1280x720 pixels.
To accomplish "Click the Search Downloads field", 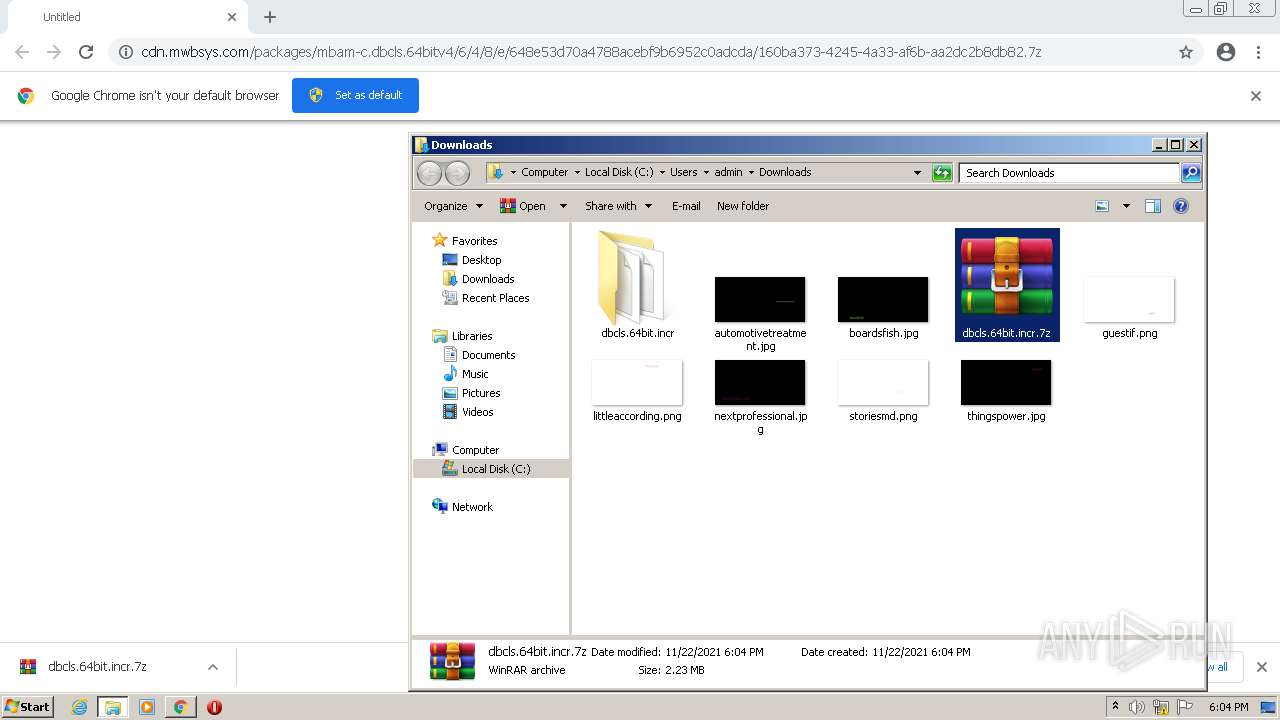I will click(1069, 173).
